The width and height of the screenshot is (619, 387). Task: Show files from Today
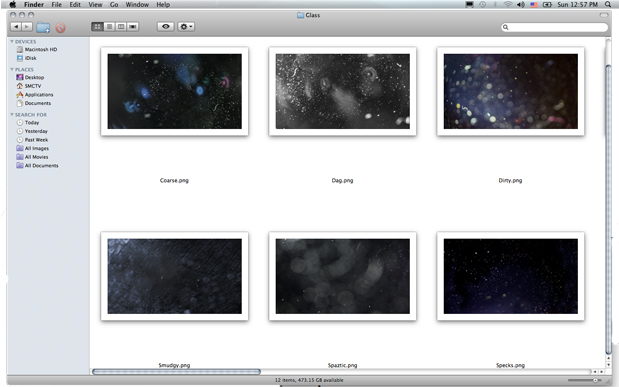28,123
